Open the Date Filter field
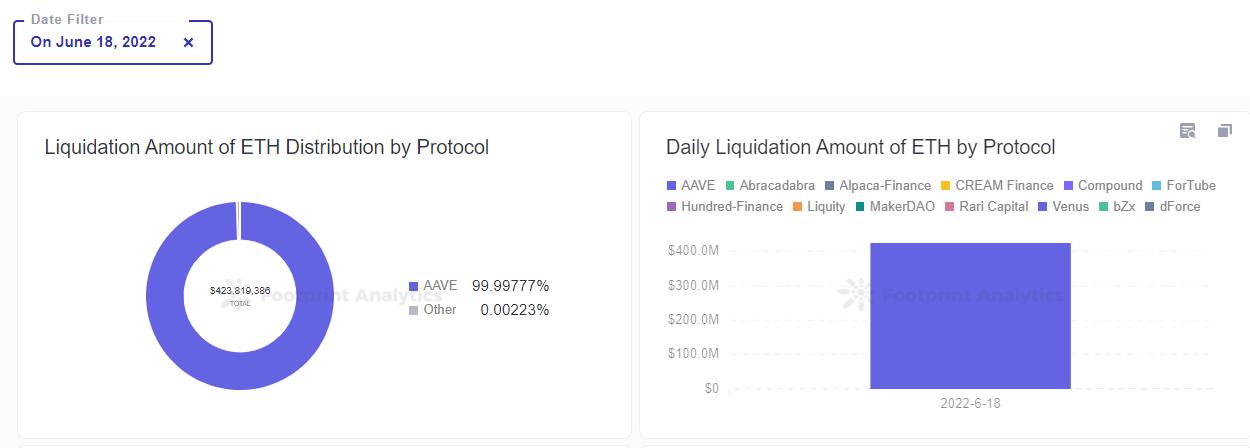 point(93,43)
